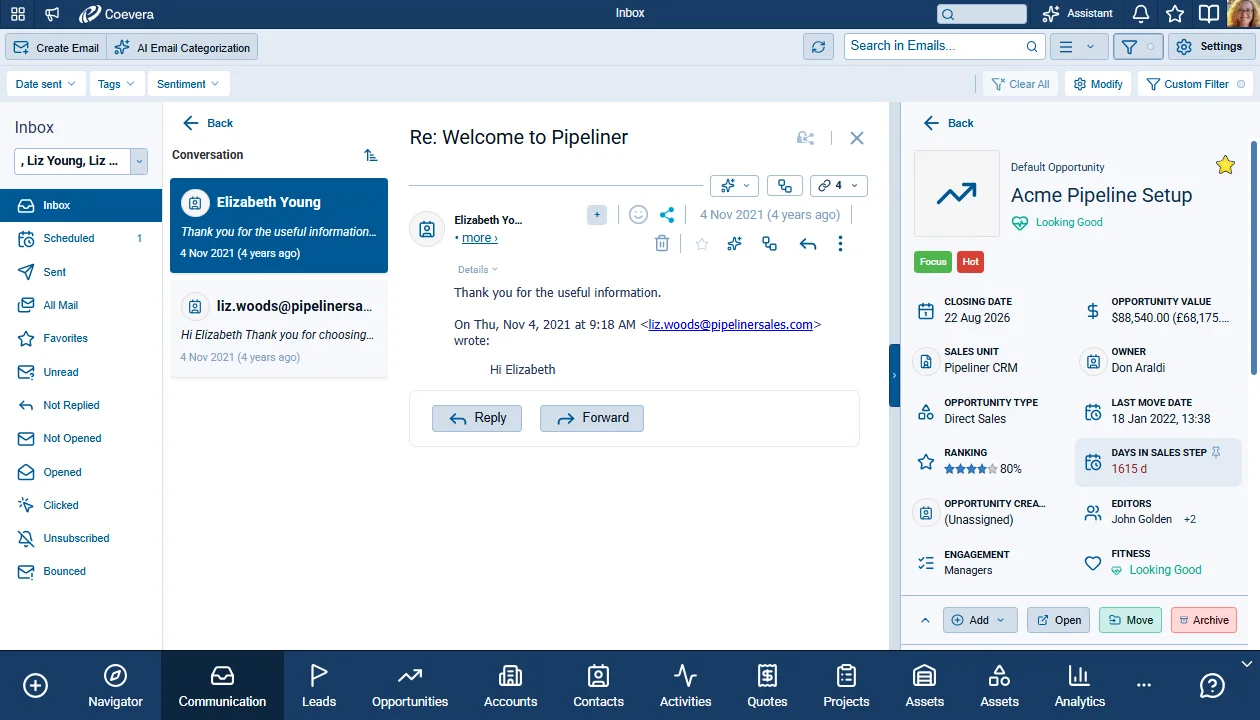Show Unread emails

[x=81, y=372]
